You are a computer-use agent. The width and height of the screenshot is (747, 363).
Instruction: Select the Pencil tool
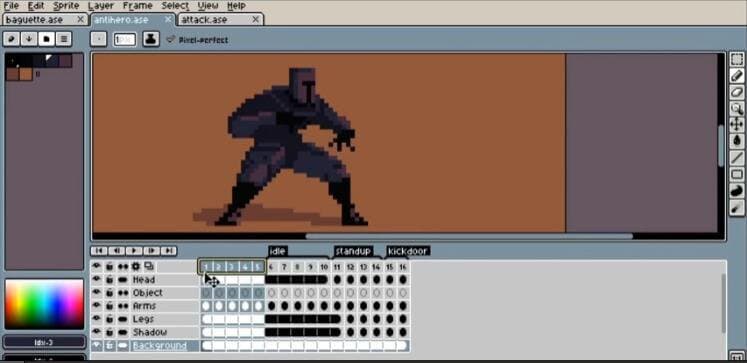click(737, 76)
